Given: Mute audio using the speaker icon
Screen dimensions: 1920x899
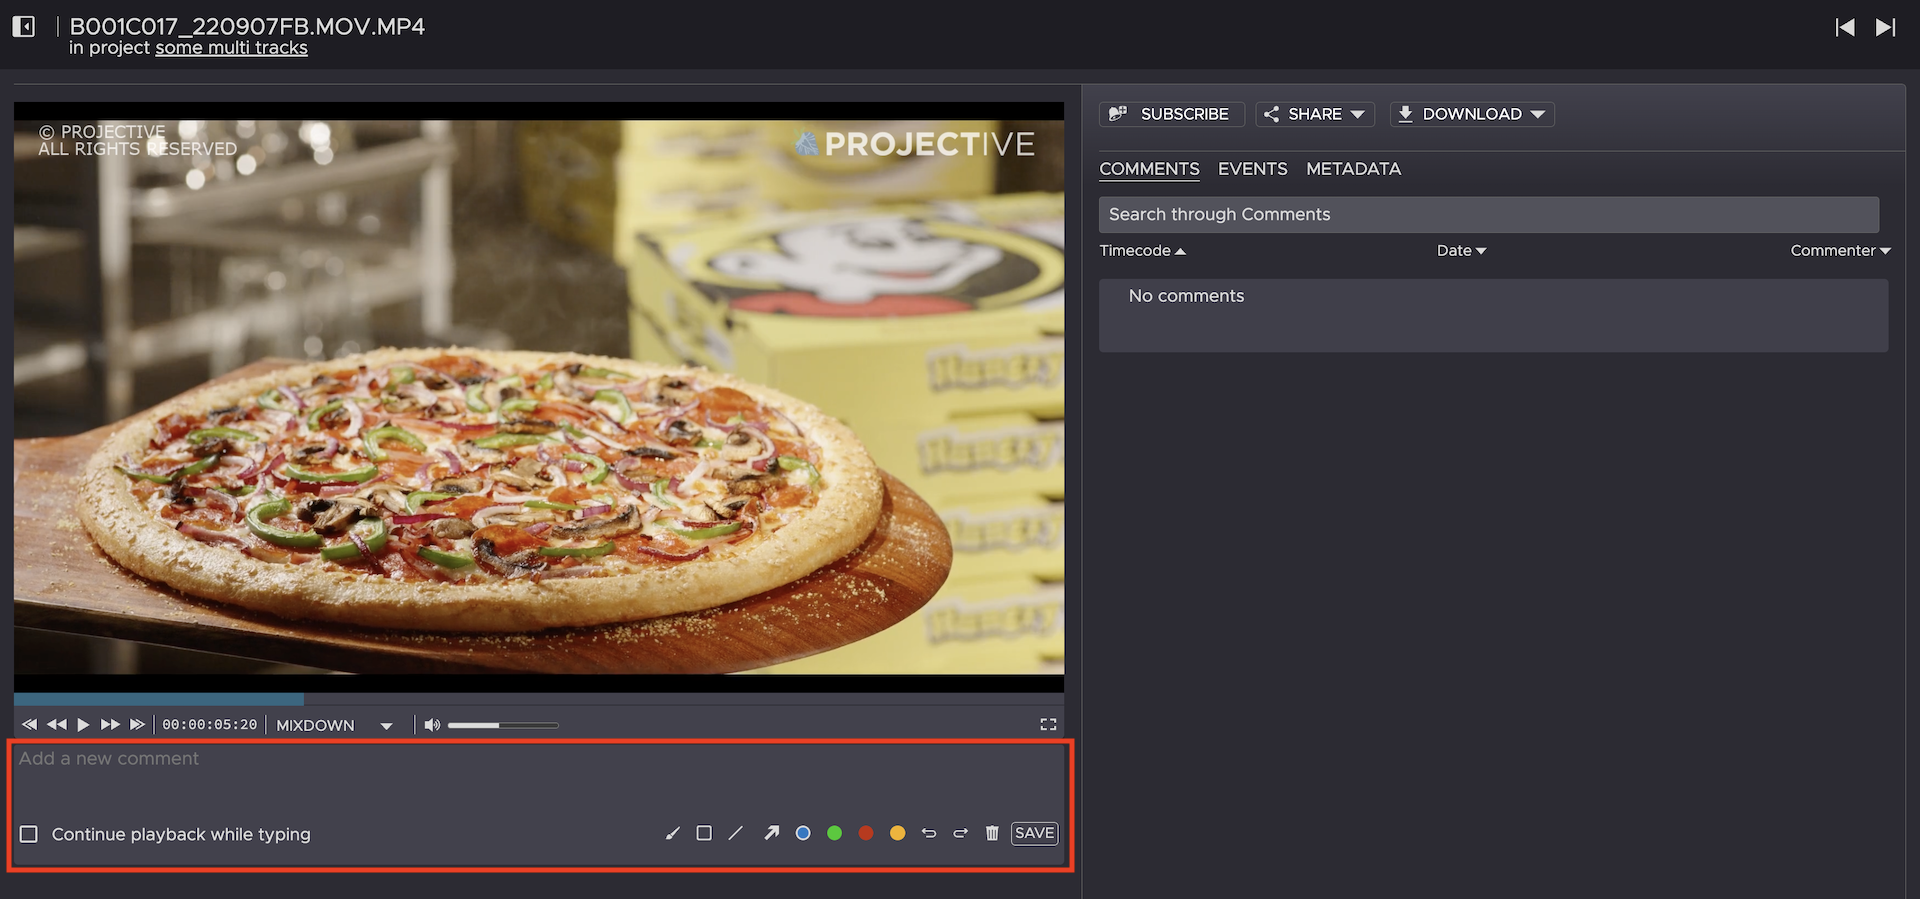Looking at the screenshot, I should pos(432,725).
